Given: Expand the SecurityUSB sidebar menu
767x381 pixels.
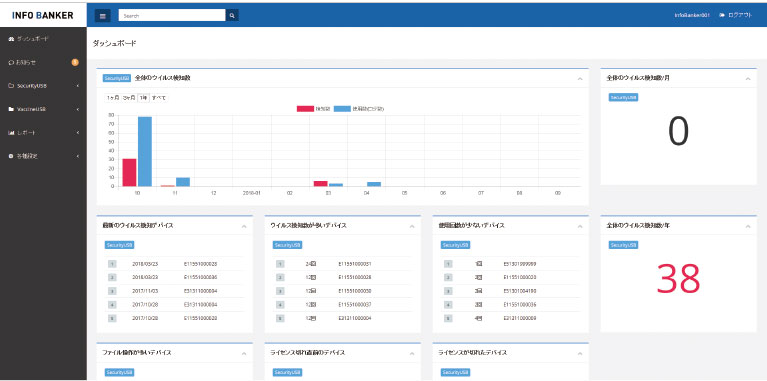Looking at the screenshot, I should (x=43, y=86).
